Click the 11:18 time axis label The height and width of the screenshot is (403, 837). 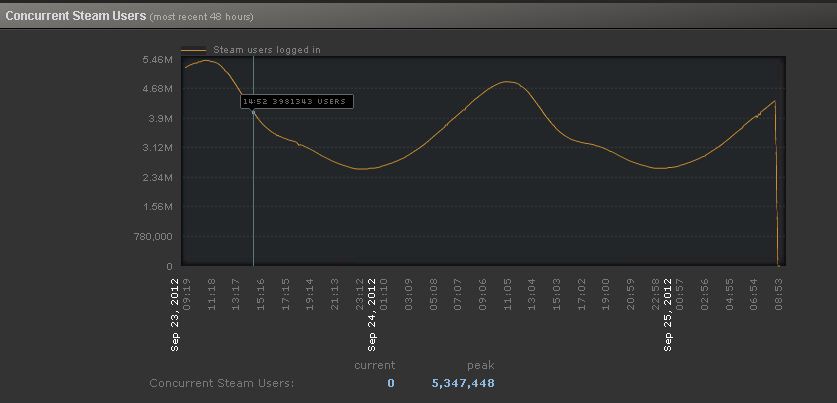[x=212, y=294]
